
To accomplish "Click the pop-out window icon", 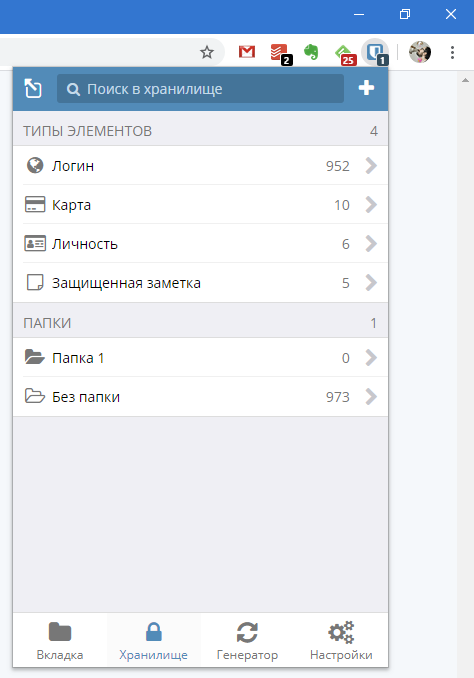I will [x=33, y=89].
